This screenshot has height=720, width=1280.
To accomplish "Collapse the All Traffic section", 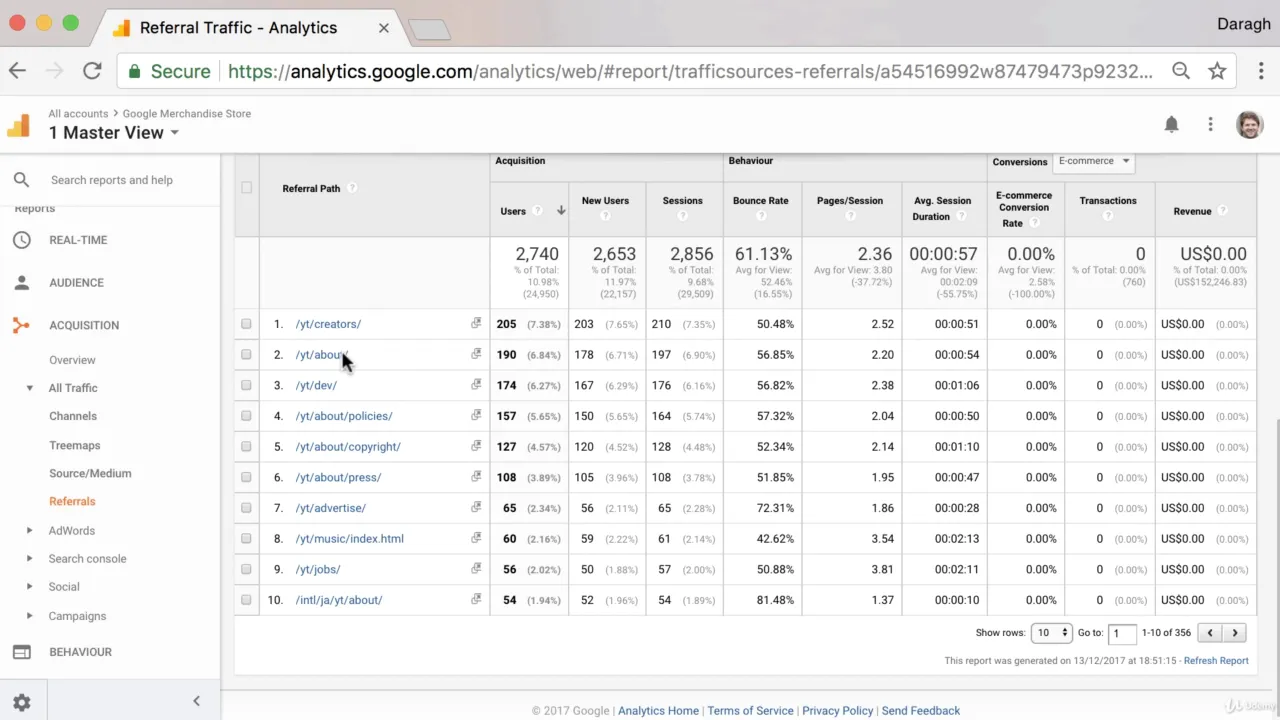I will coord(30,388).
